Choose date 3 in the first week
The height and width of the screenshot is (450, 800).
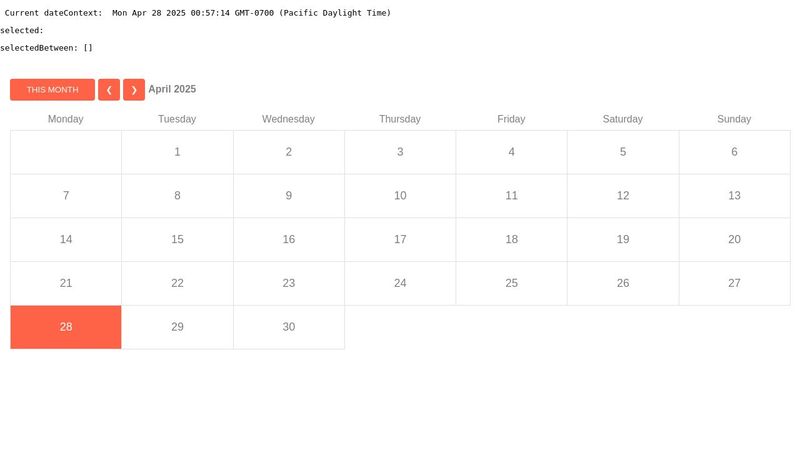click(400, 152)
